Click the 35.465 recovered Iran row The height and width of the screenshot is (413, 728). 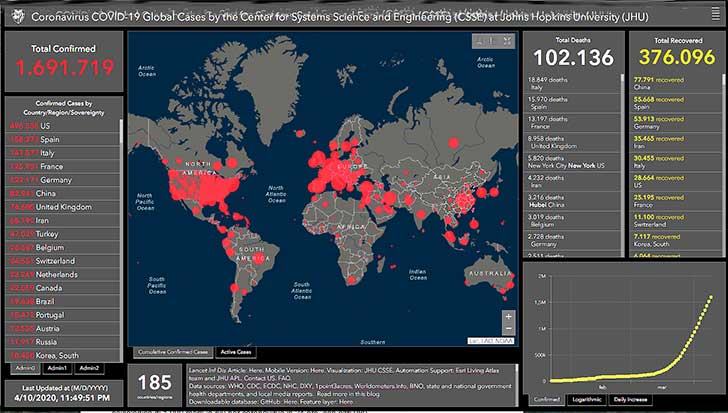676,142
